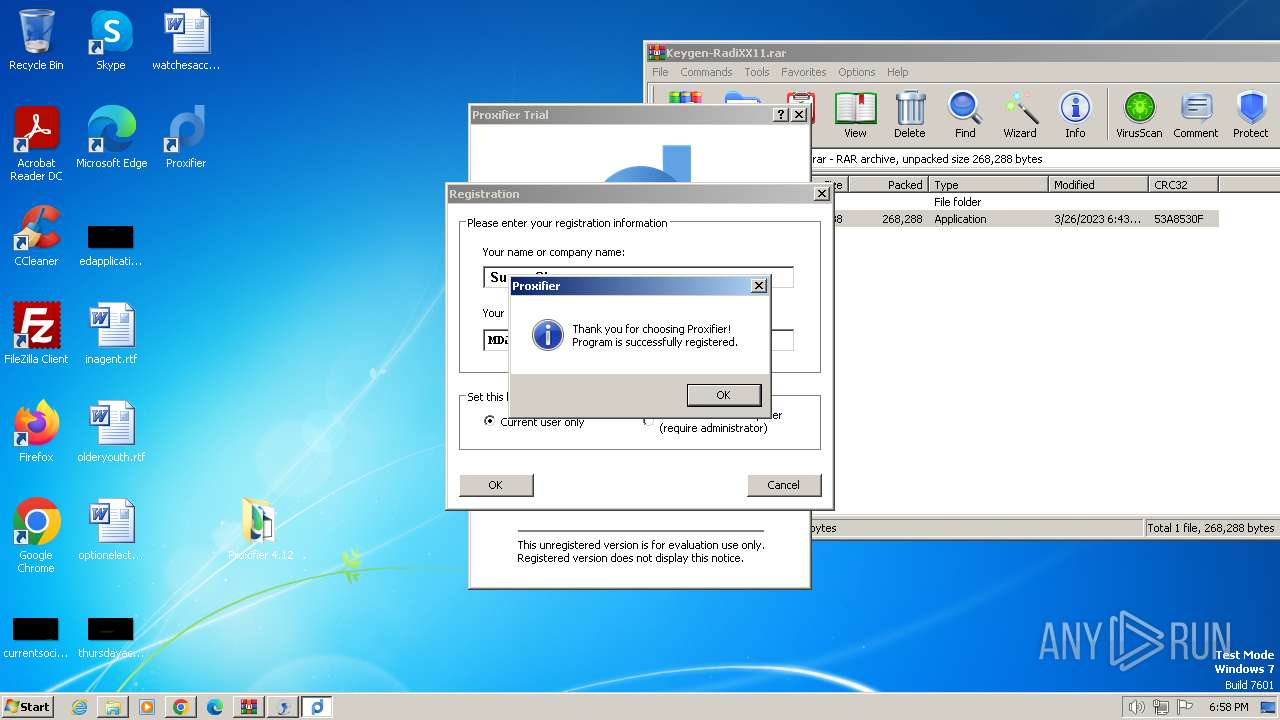Launch the Wizard in WinRAR toolbar
The height and width of the screenshot is (720, 1280).
pyautogui.click(x=1020, y=115)
